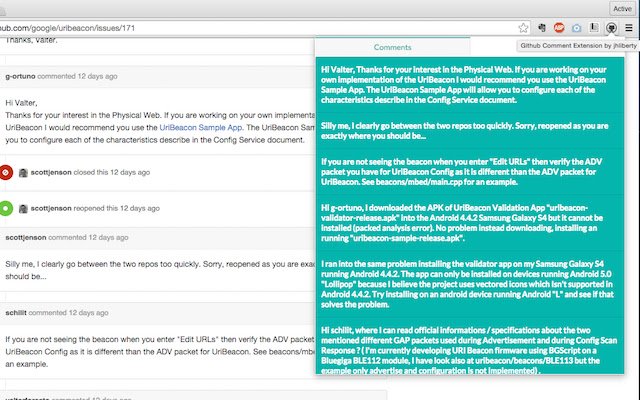Click the blue camera screenshot extension
Image resolution: width=640 pixels, height=400 pixels.
(576, 28)
